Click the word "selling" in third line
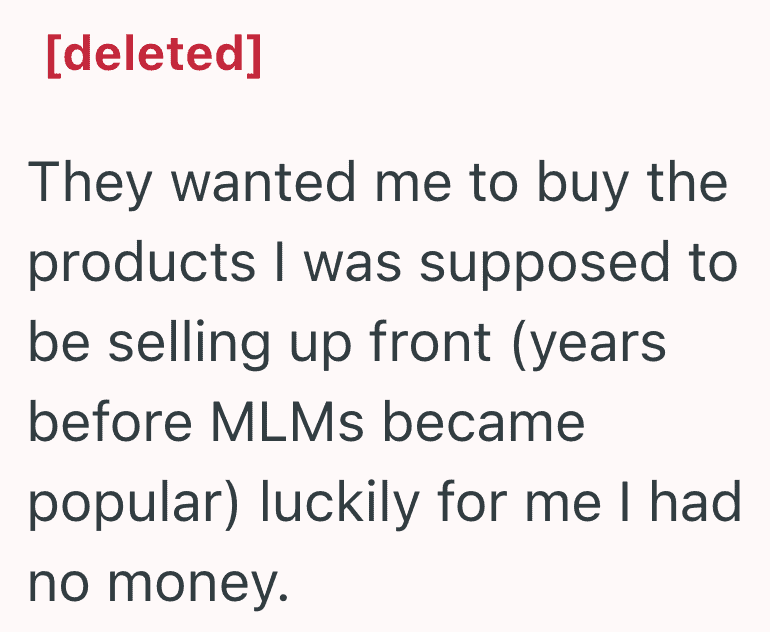 pyautogui.click(x=189, y=344)
